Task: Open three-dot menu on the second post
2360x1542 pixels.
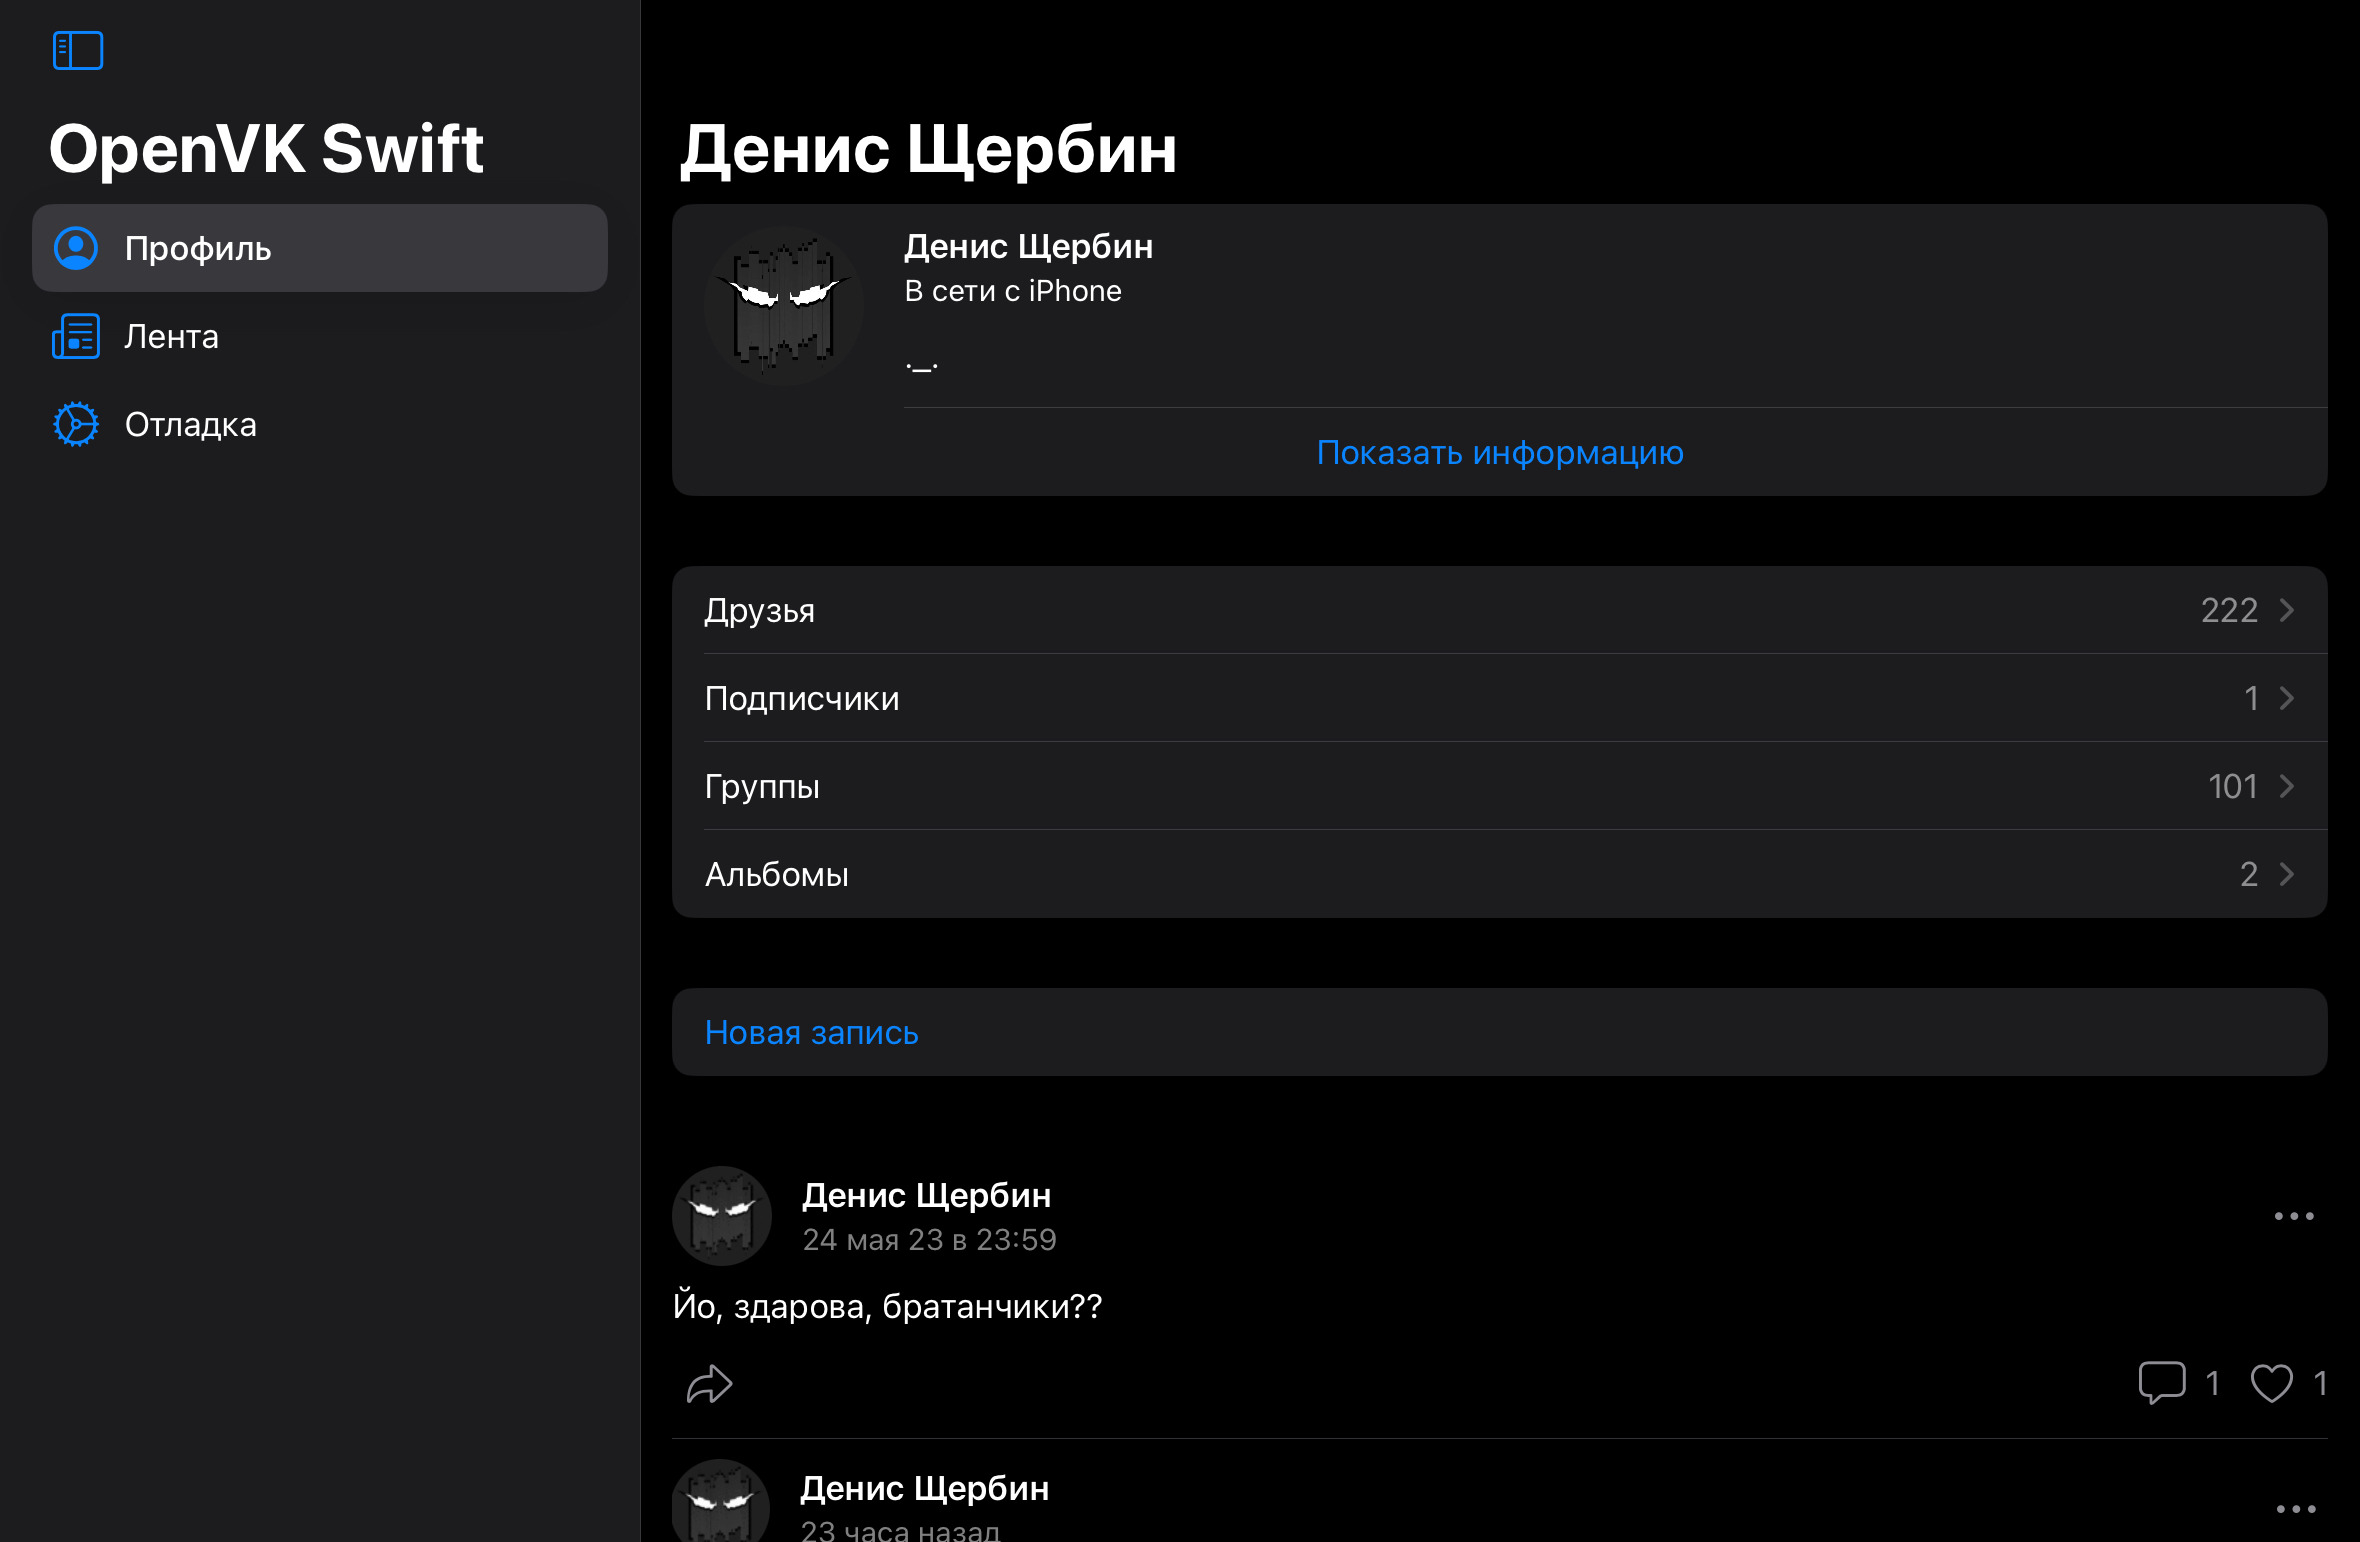Action: (2296, 1509)
